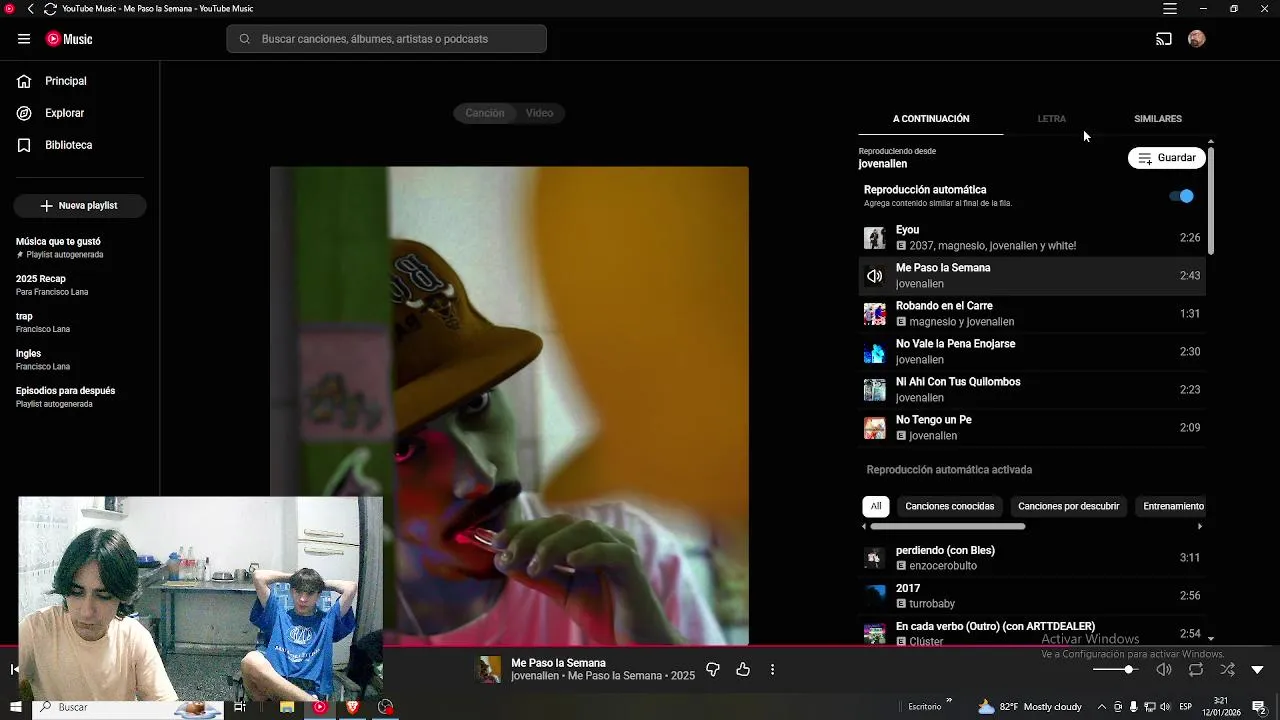Select the Canciones conocidas chip
Screen dimensions: 1280x720
[950, 506]
